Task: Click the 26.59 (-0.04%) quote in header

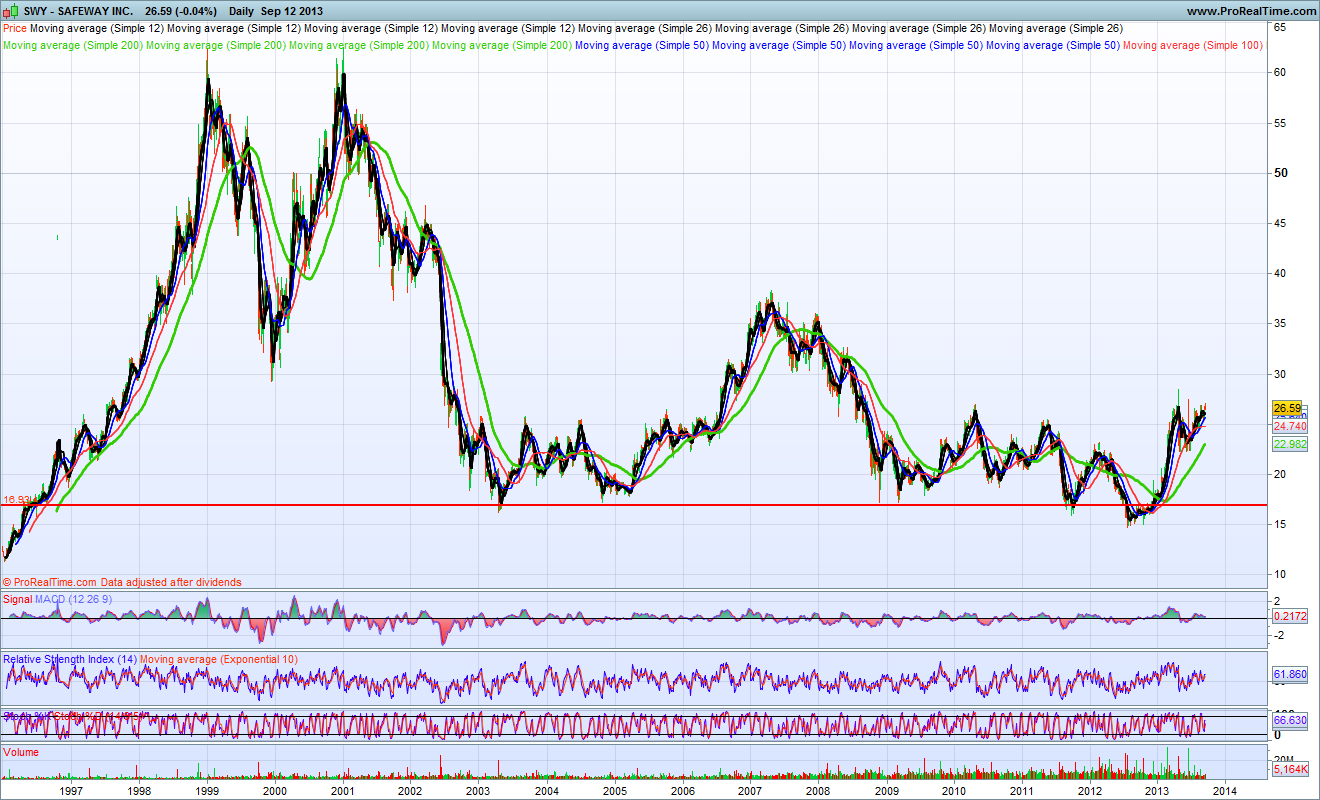Action: point(180,11)
